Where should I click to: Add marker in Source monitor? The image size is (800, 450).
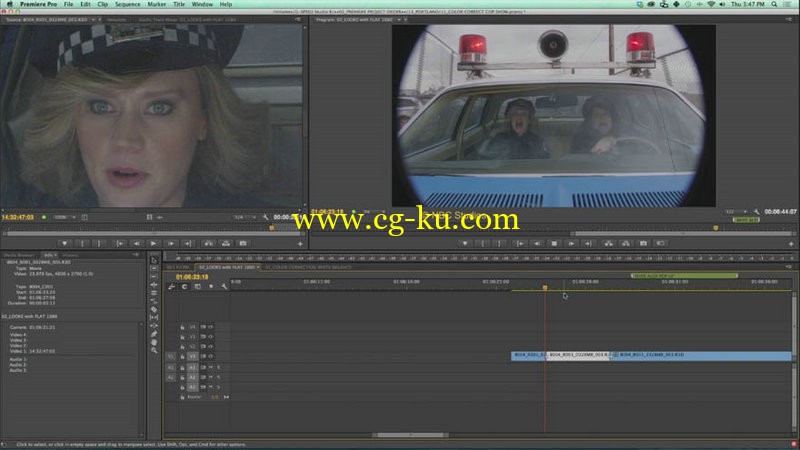[64, 244]
